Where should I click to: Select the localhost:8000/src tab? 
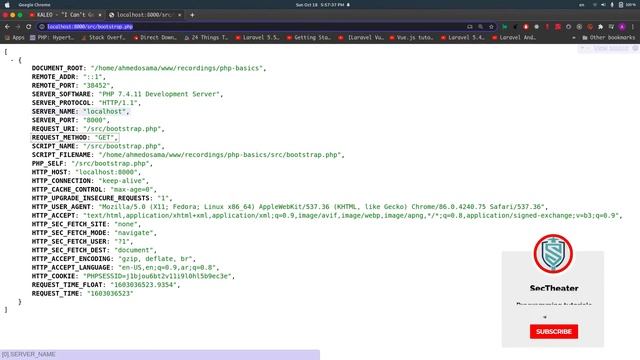tap(144, 15)
